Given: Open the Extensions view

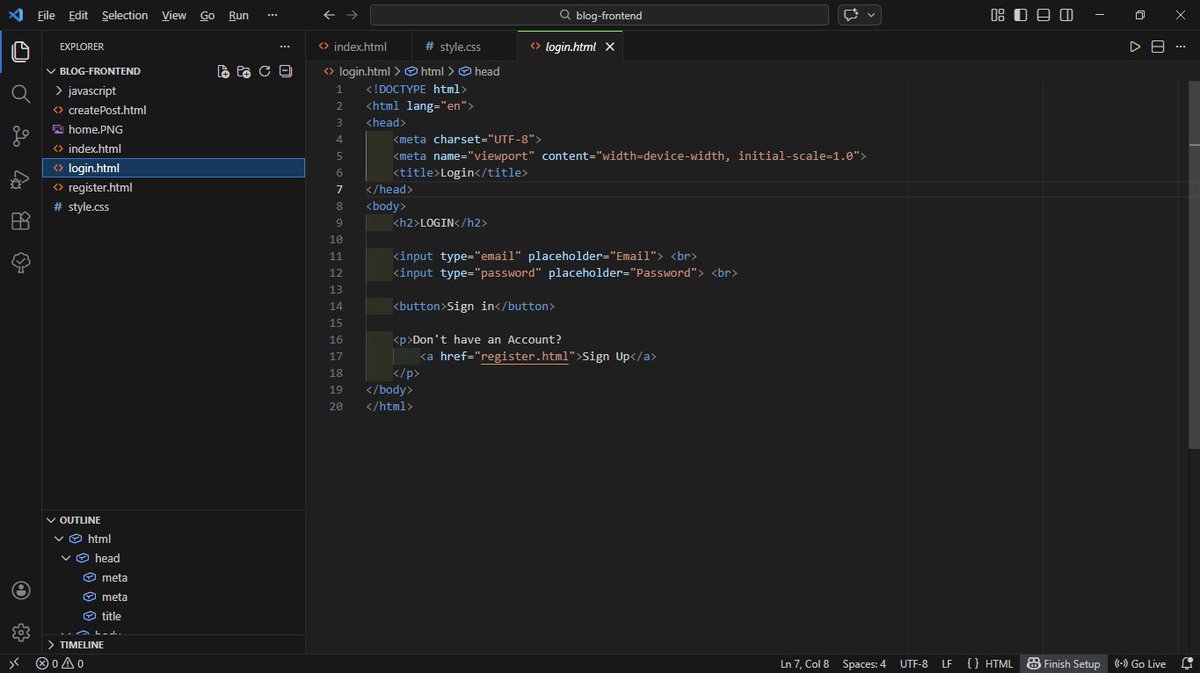Looking at the screenshot, I should pos(20,221).
